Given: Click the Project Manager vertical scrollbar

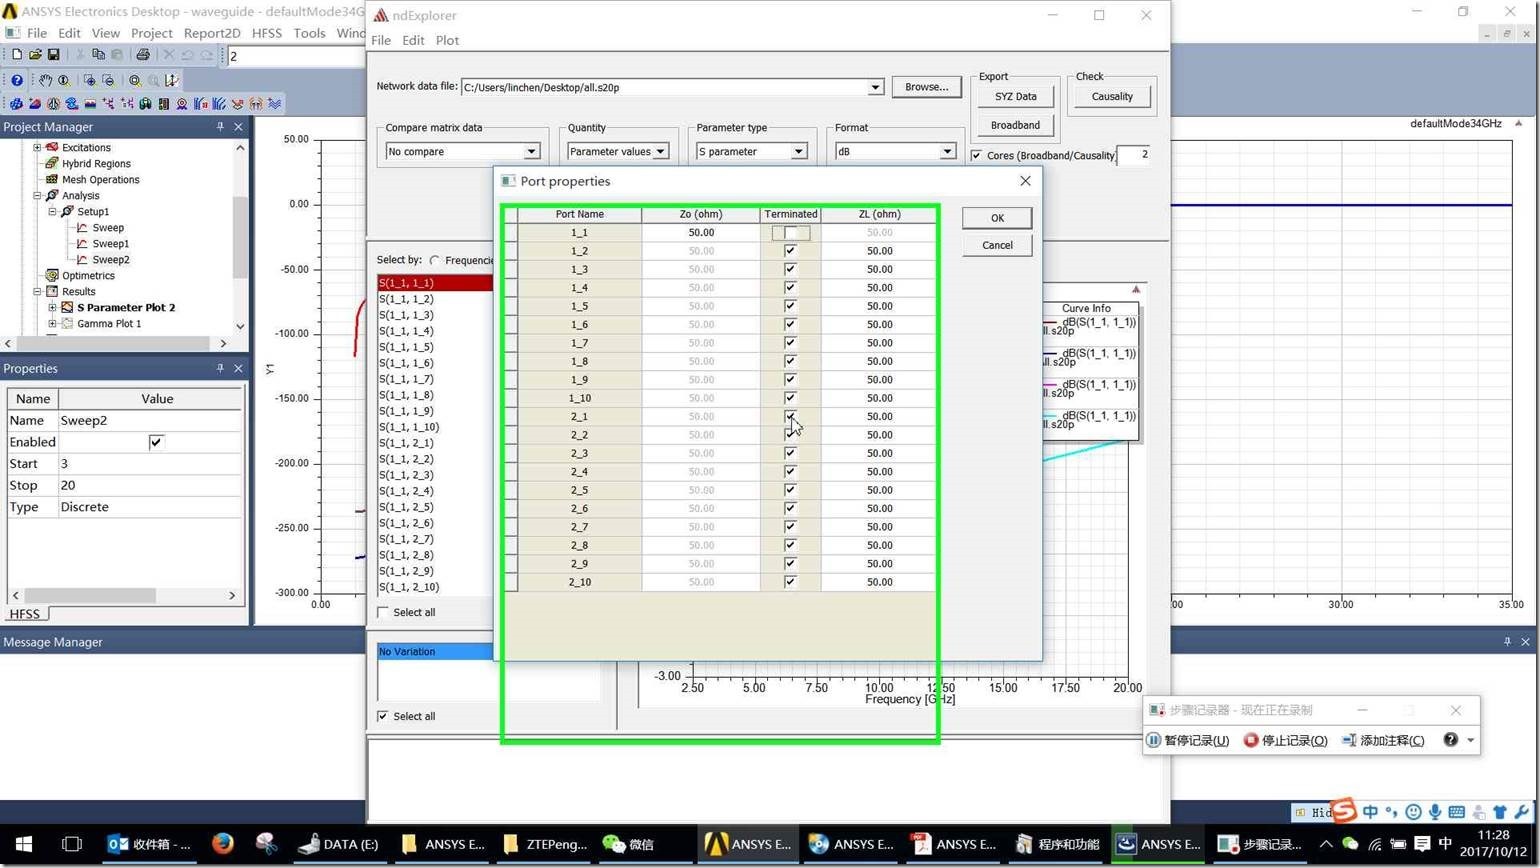Looking at the screenshot, I should 240,236.
